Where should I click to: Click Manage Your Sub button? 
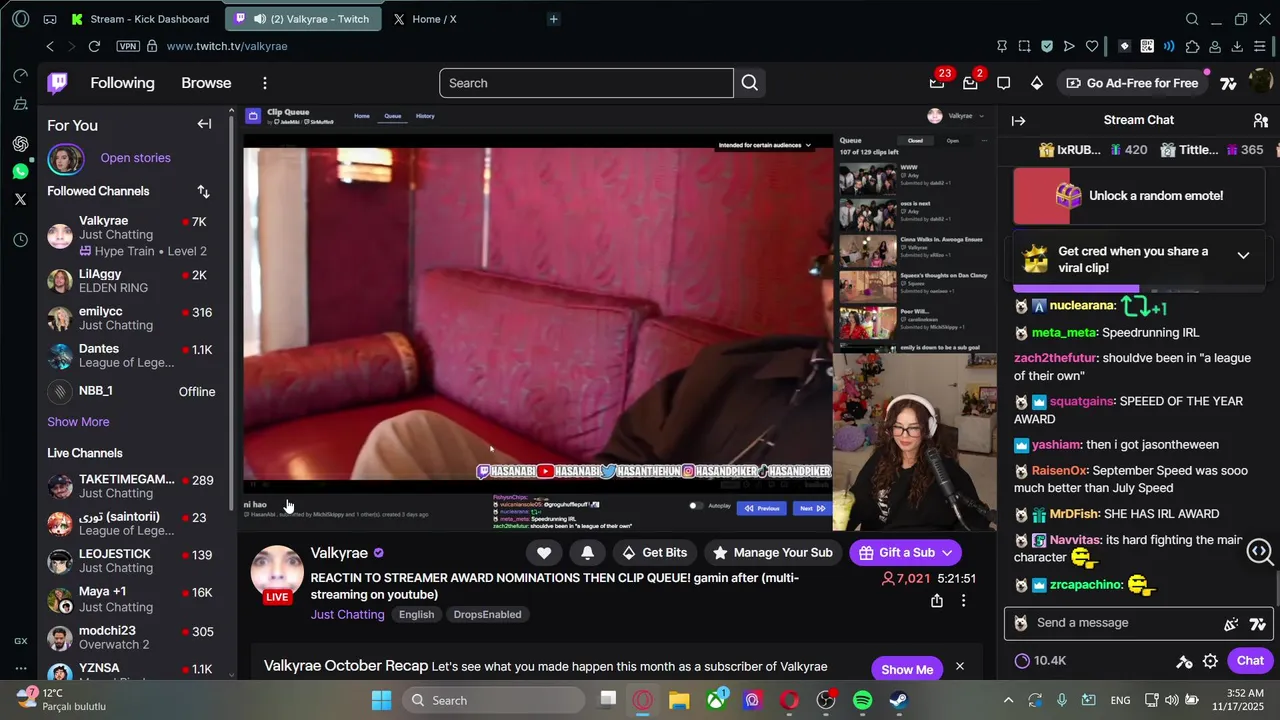(773, 553)
